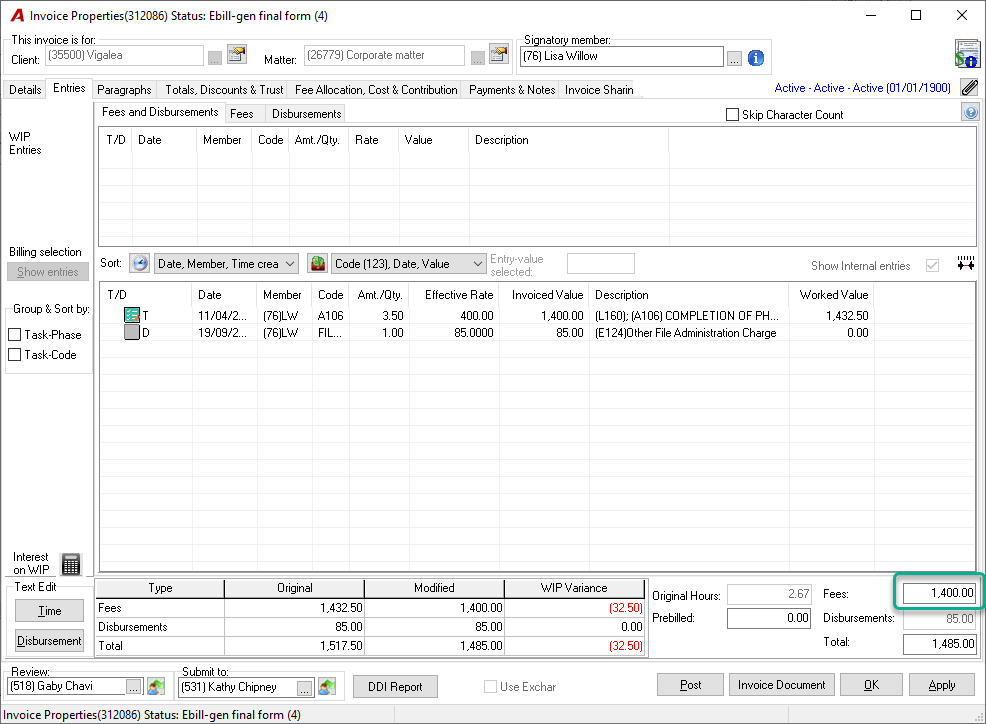
Task: Open the matter details icon beside Corporate matter
Action: (x=499, y=55)
